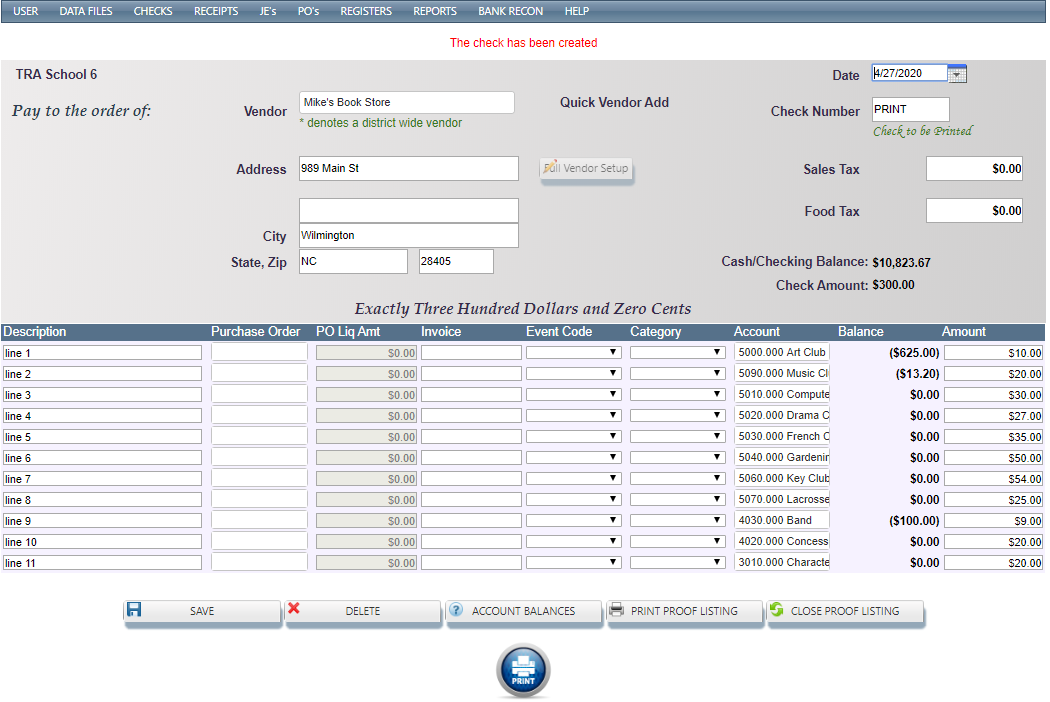Click the City field showing Wilmington
The height and width of the screenshot is (702, 1050).
(x=408, y=235)
